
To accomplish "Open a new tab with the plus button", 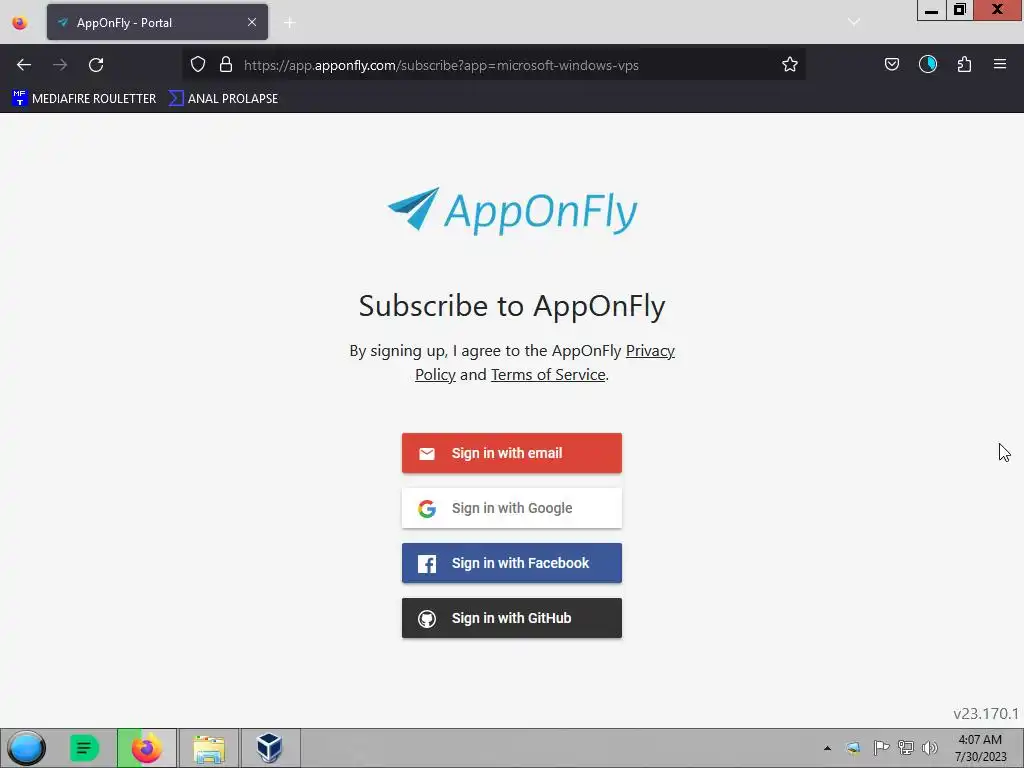I will (289, 23).
